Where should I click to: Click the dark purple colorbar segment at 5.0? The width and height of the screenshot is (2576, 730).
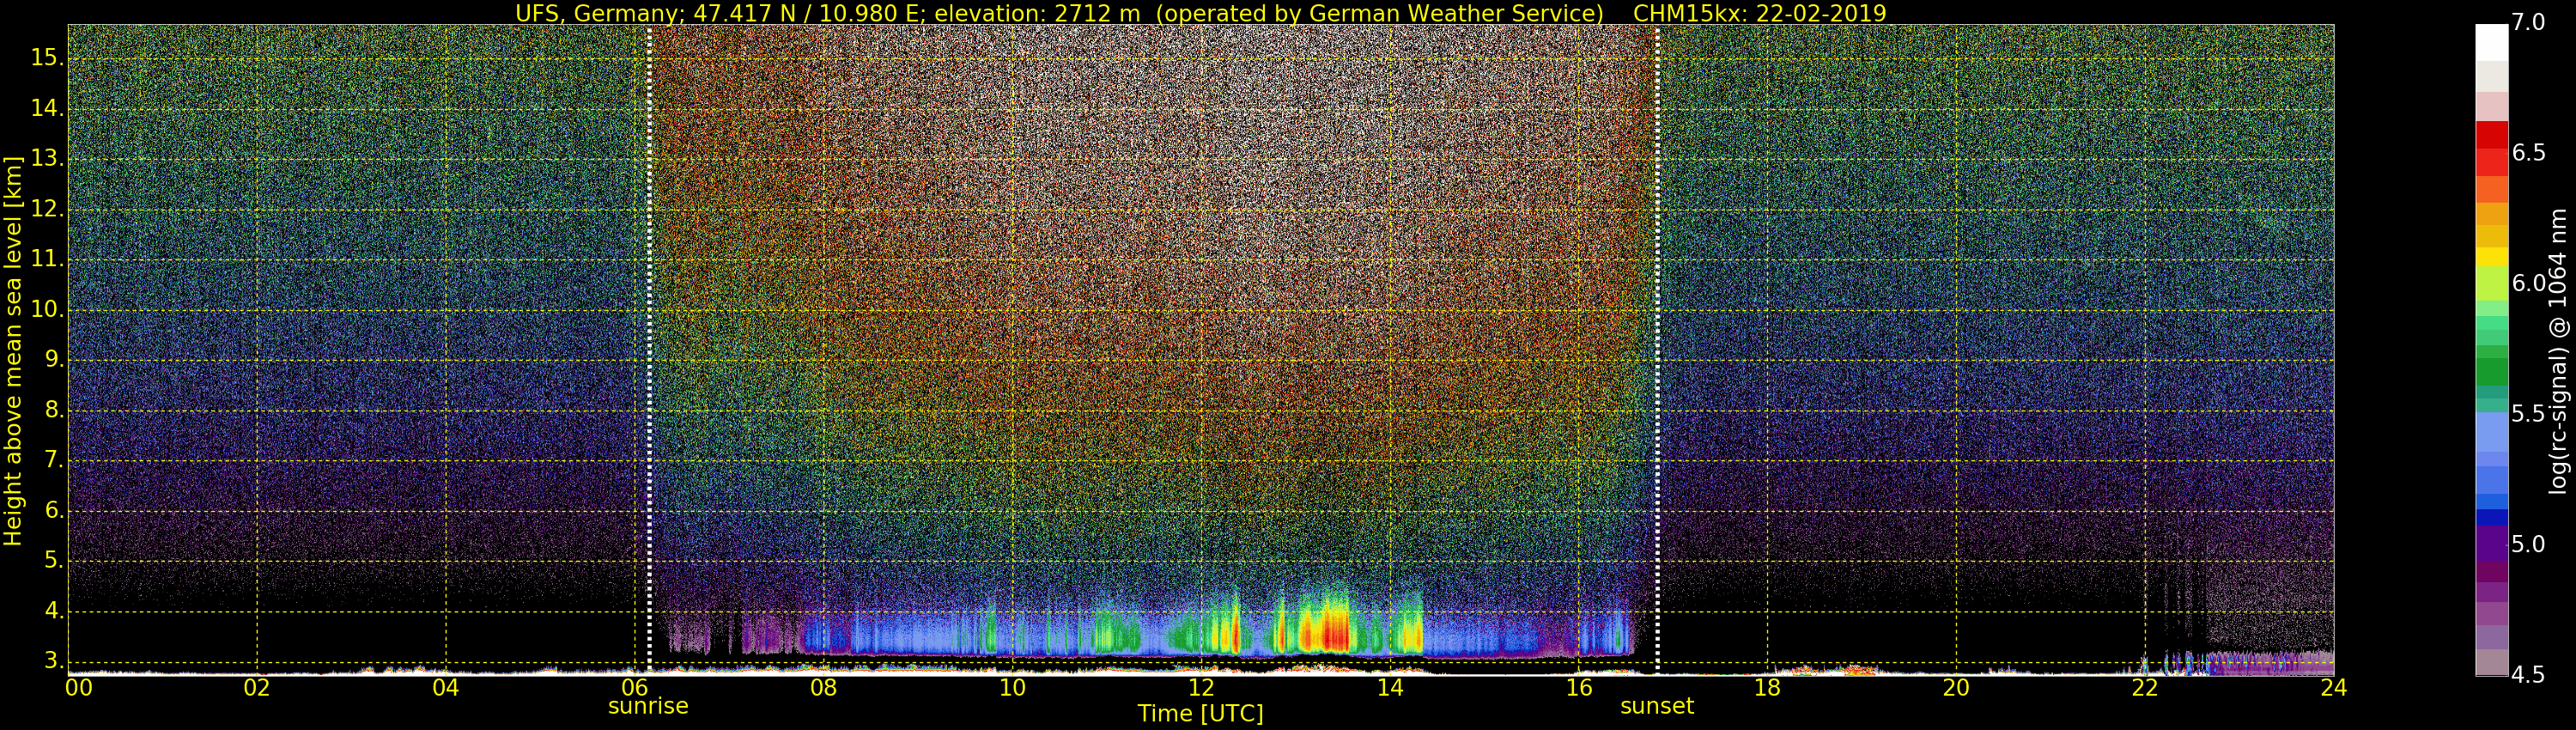[2492, 544]
